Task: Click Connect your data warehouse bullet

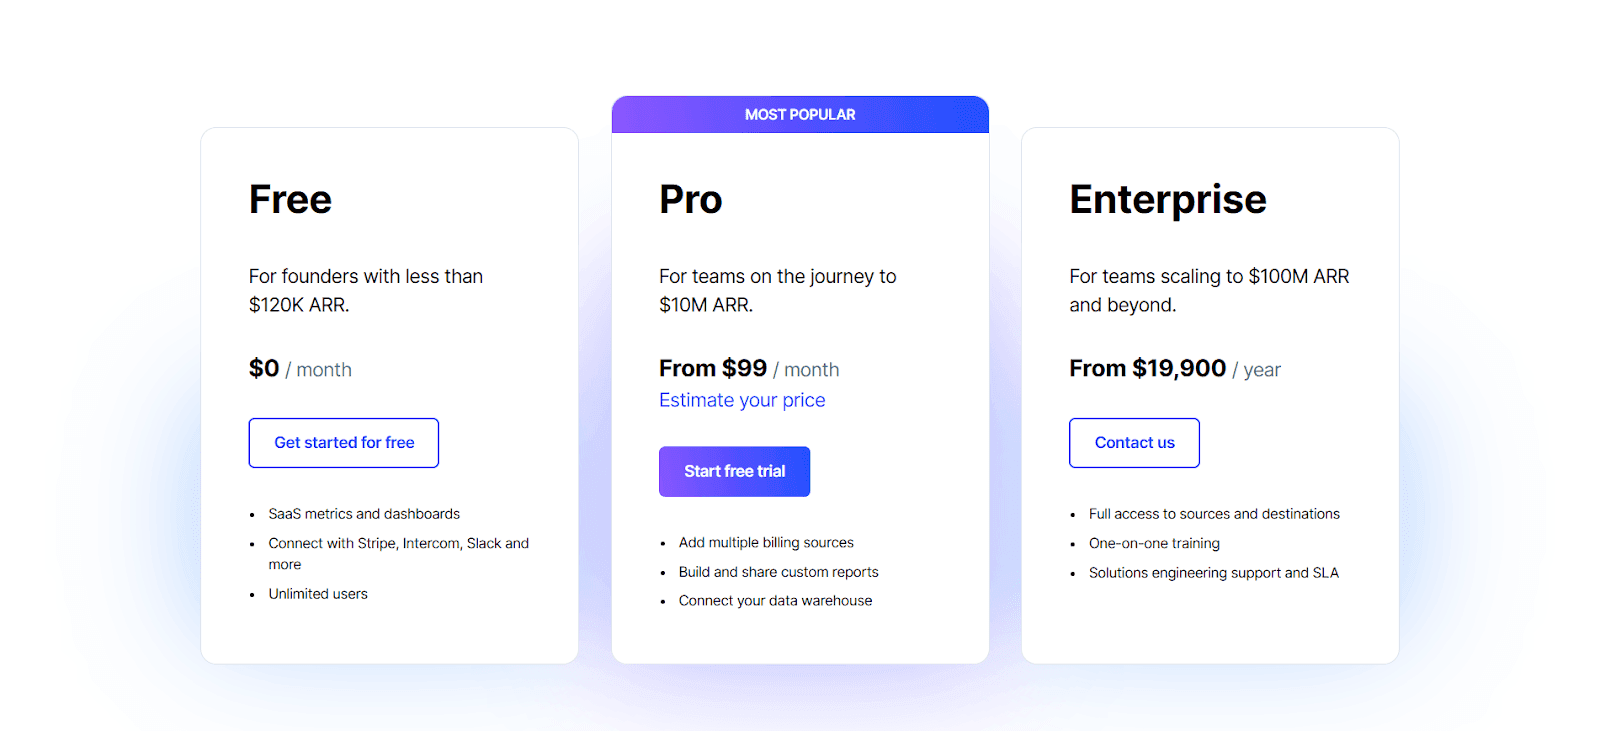Action: pos(776,600)
